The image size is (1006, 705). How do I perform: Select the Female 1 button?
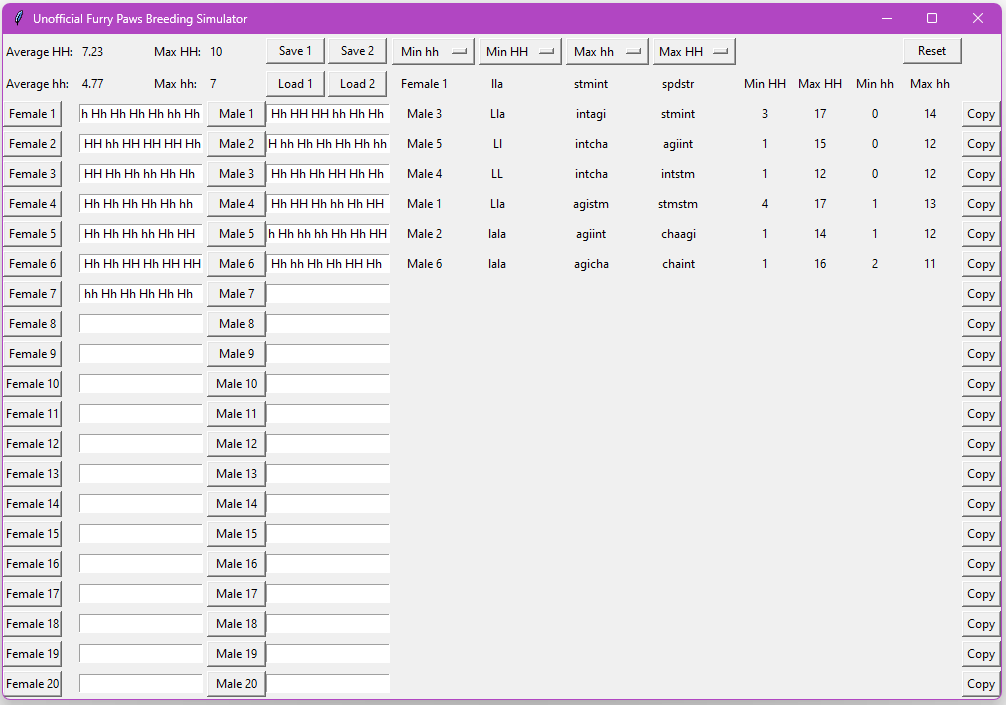(33, 114)
